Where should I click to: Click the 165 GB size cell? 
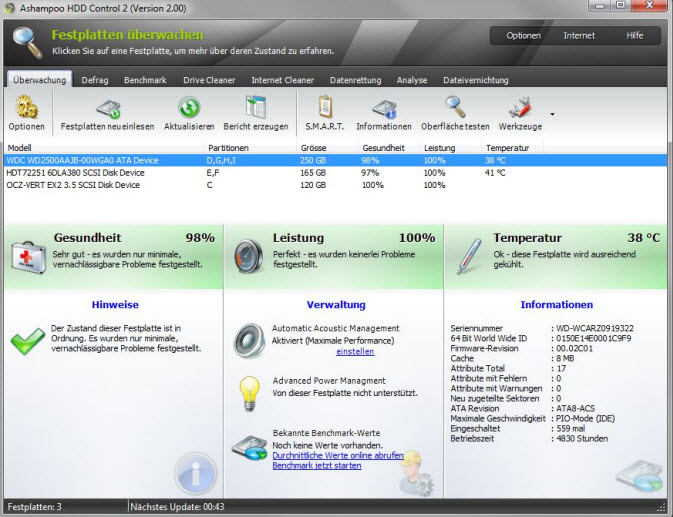click(313, 173)
